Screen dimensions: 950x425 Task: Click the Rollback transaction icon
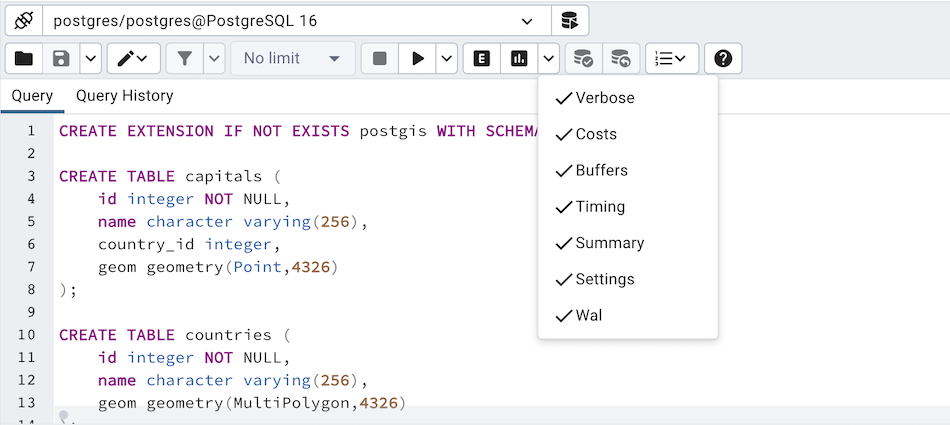click(x=620, y=58)
